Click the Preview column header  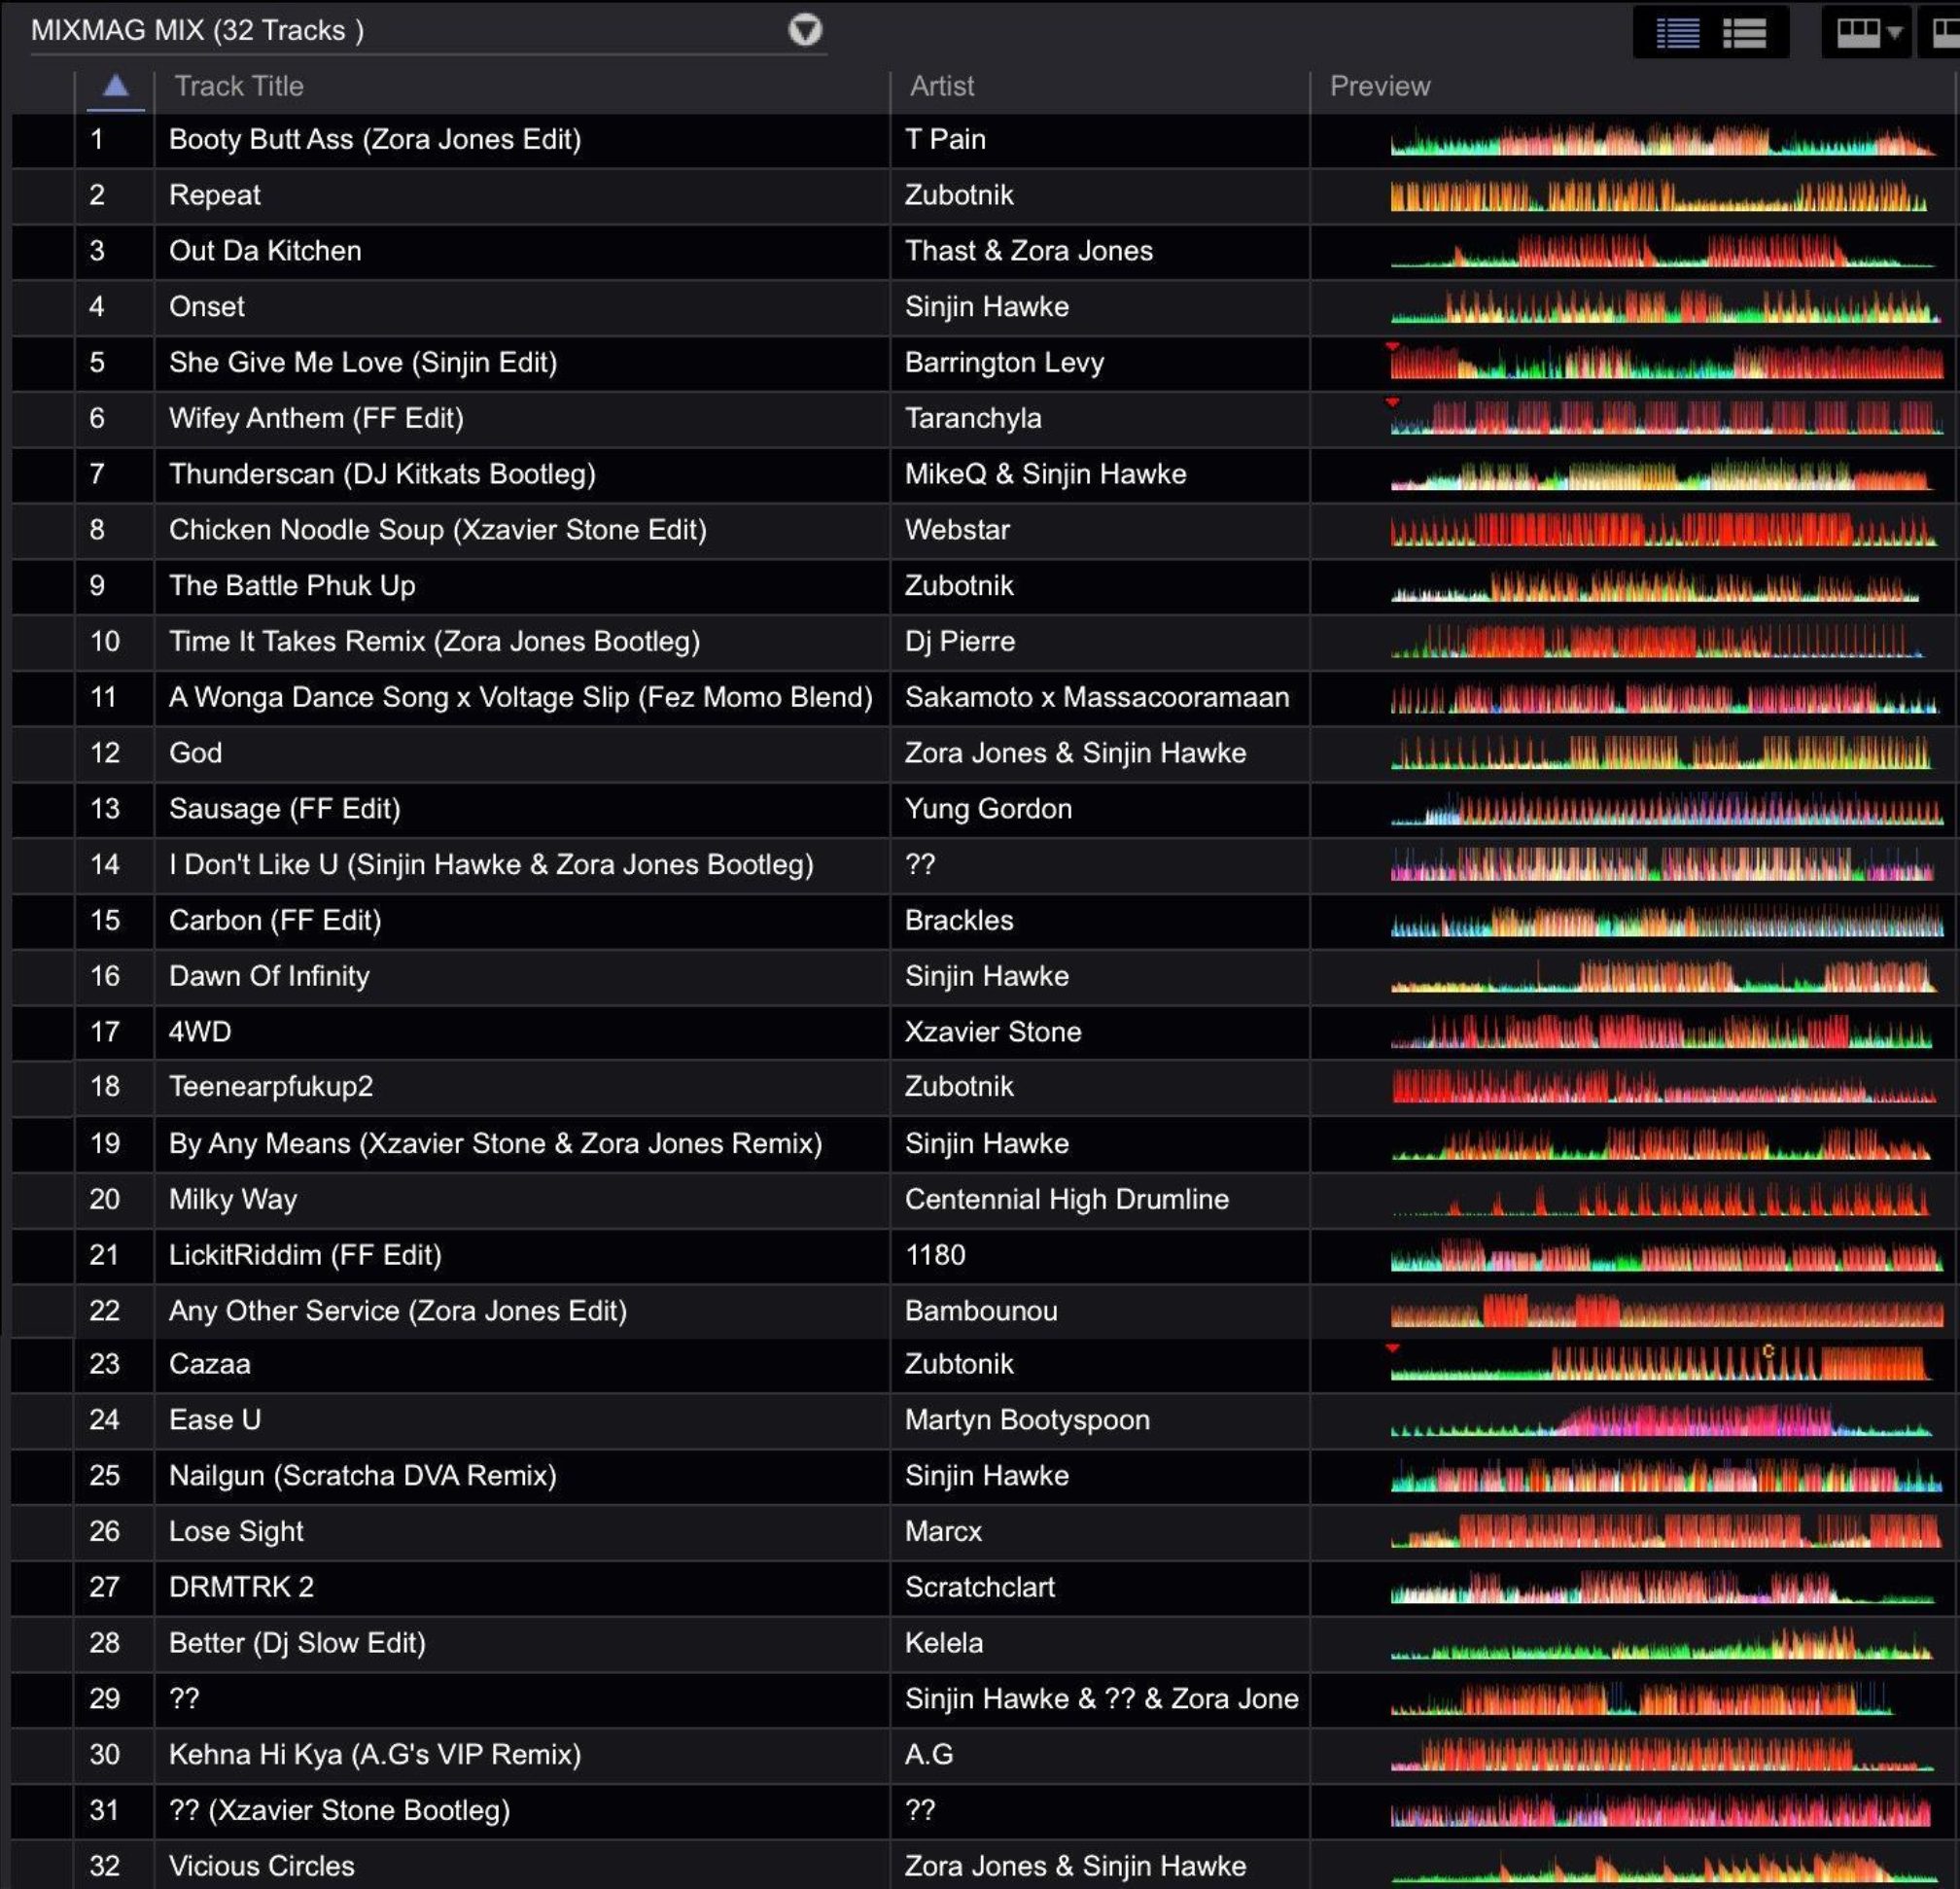click(1380, 86)
